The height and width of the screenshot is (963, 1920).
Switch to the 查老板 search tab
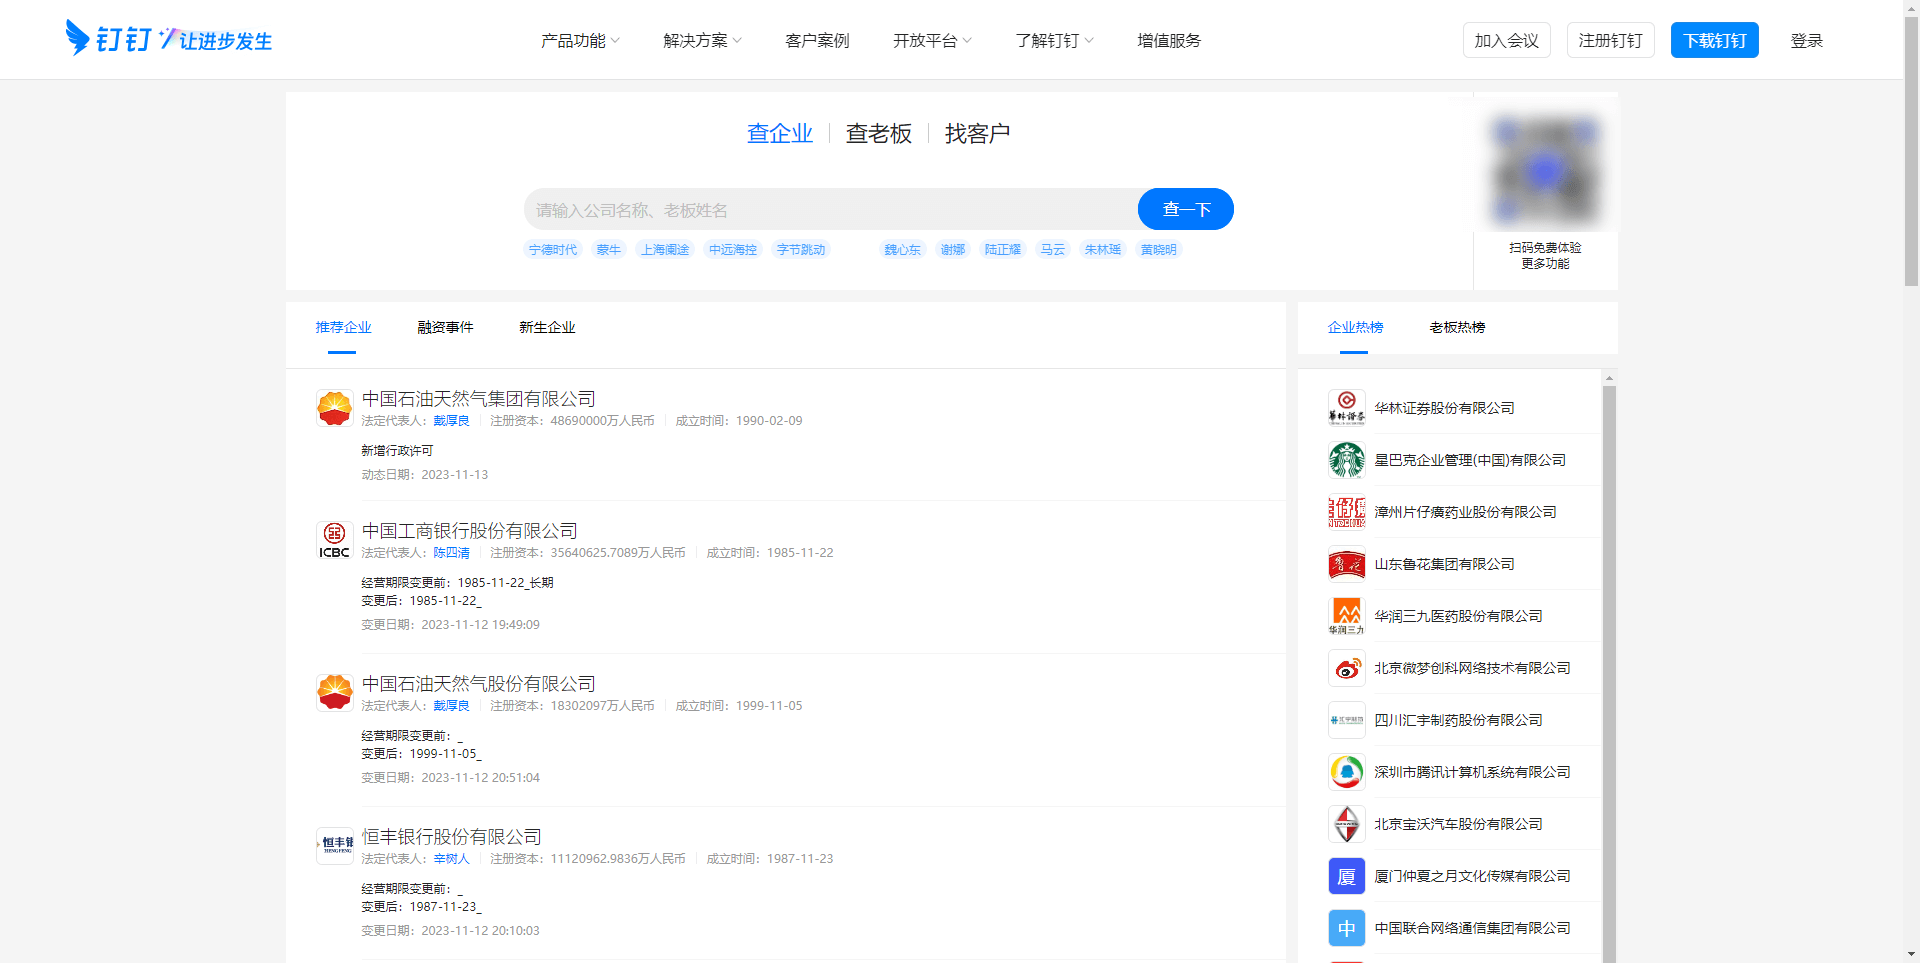point(877,132)
